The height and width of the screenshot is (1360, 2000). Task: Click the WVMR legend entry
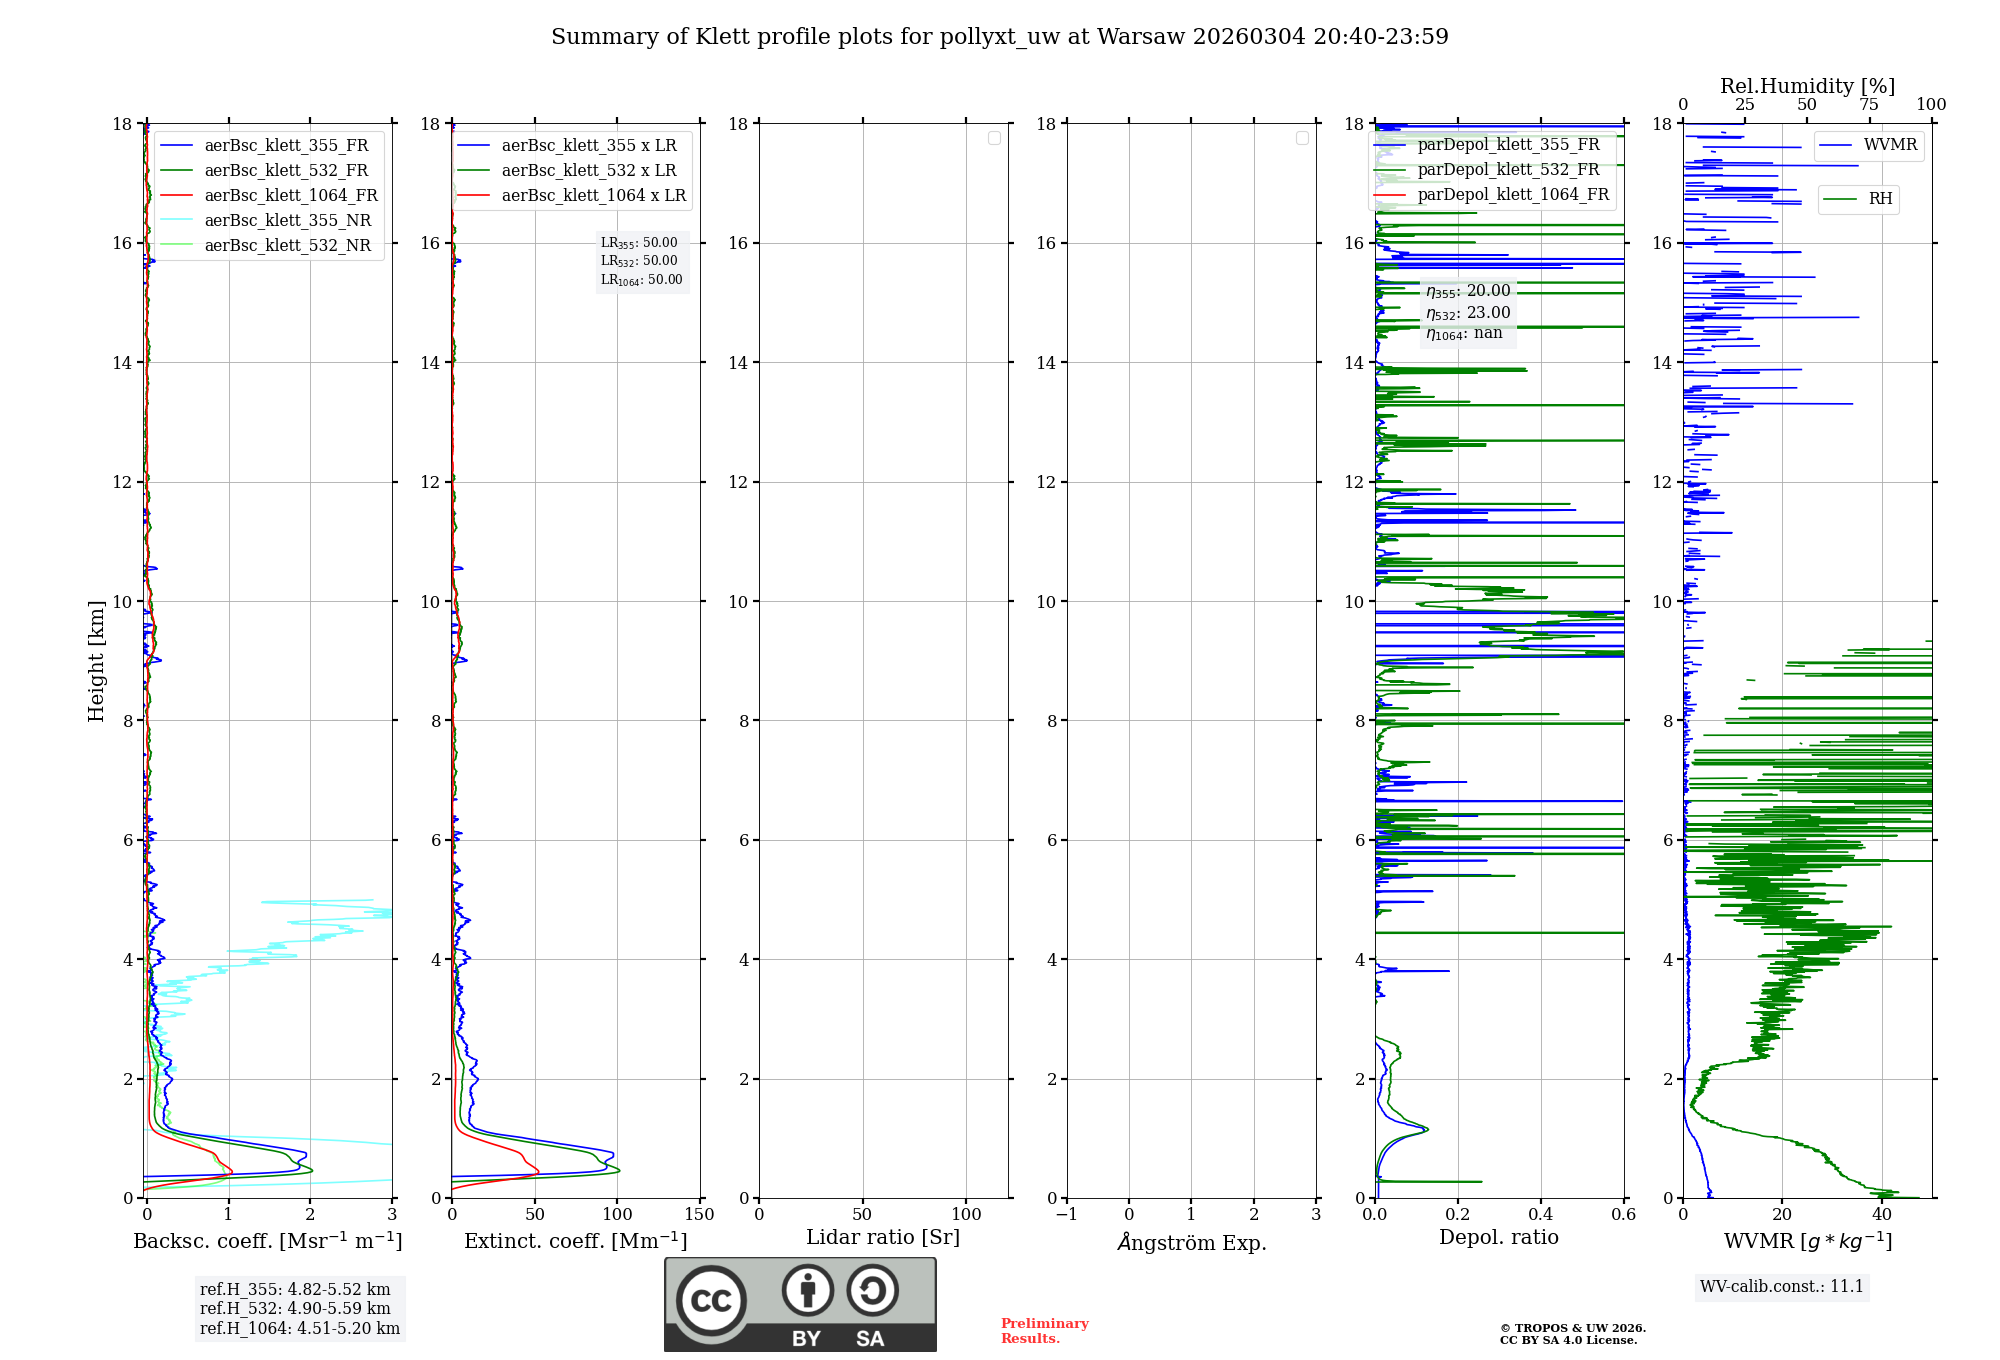click(x=1889, y=145)
